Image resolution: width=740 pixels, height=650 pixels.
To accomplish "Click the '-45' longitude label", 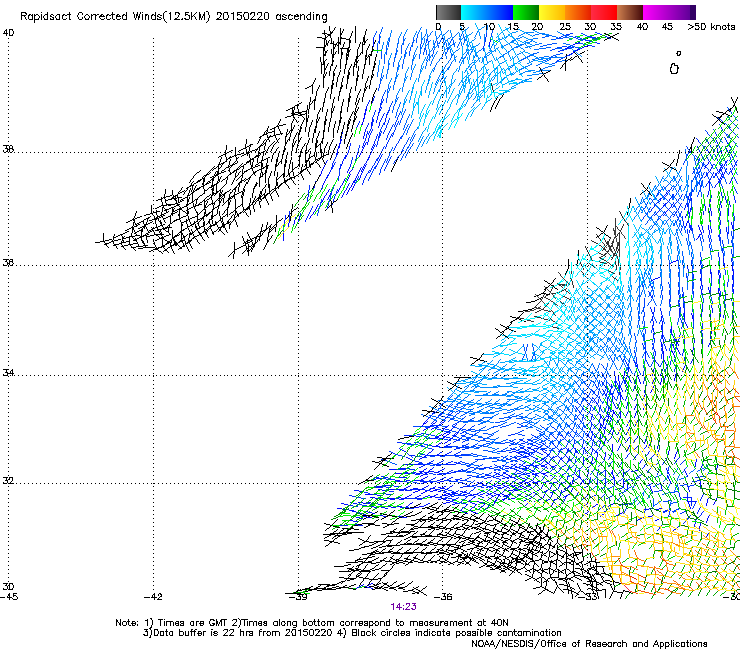I will click(9, 597).
